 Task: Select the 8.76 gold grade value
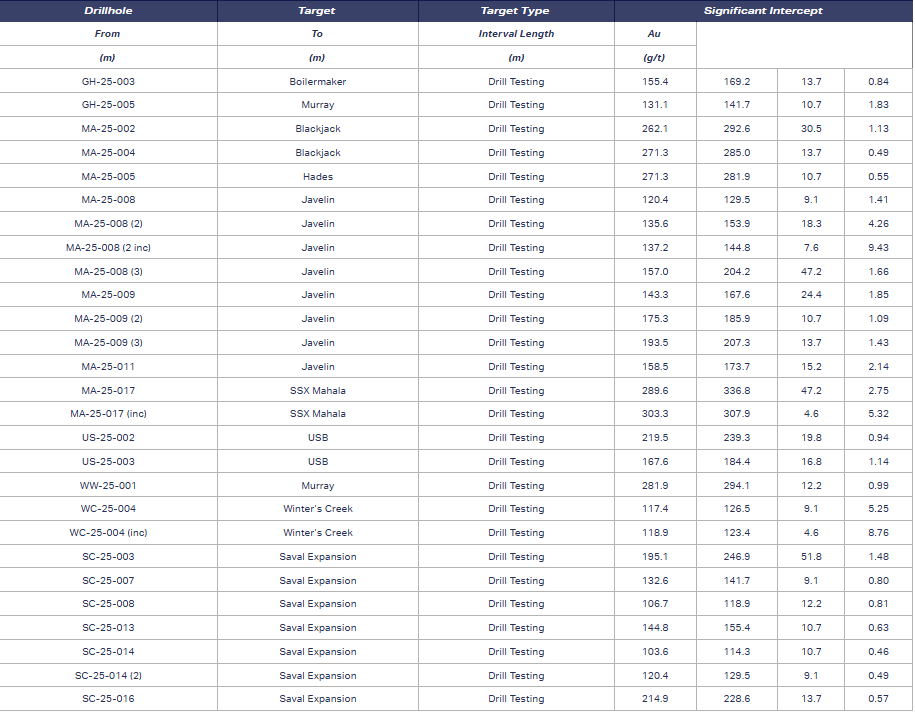coord(878,533)
